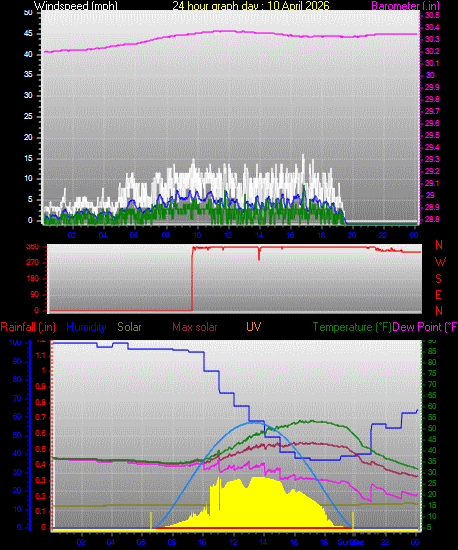Select the 30.2 barometer axis value

pyautogui.click(x=433, y=51)
